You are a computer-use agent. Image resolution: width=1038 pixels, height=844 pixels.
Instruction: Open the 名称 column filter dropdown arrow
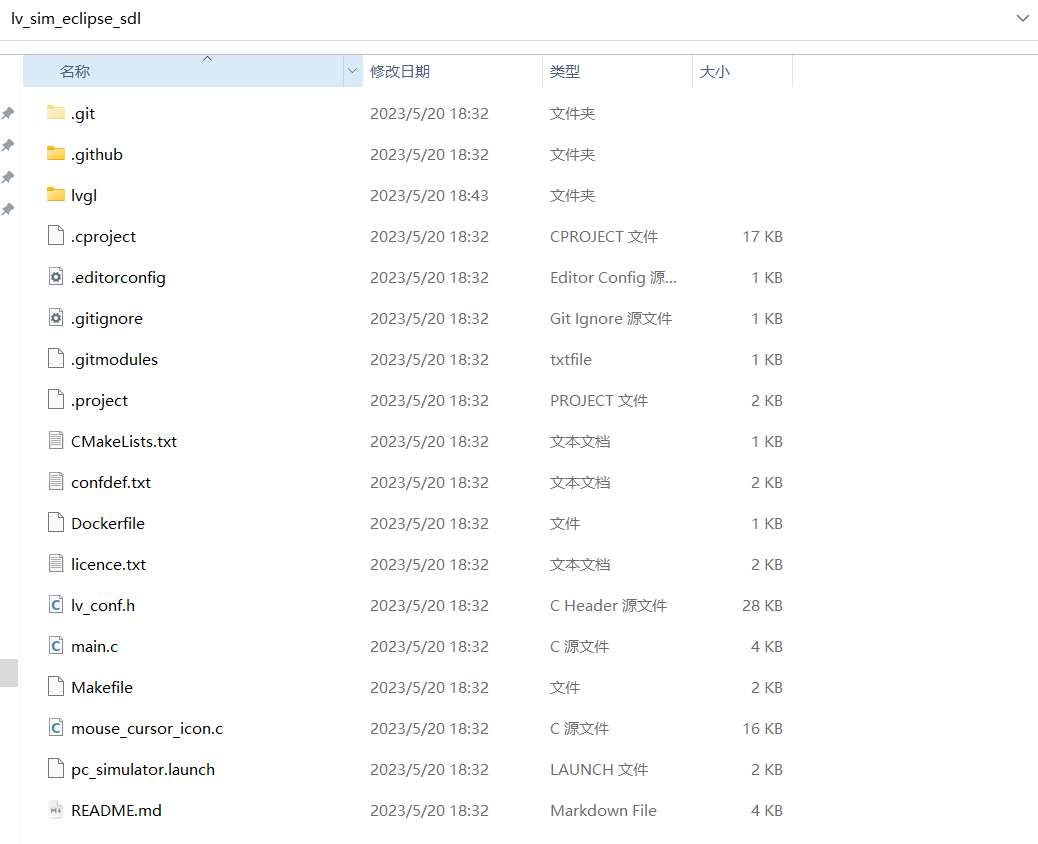(x=352, y=71)
